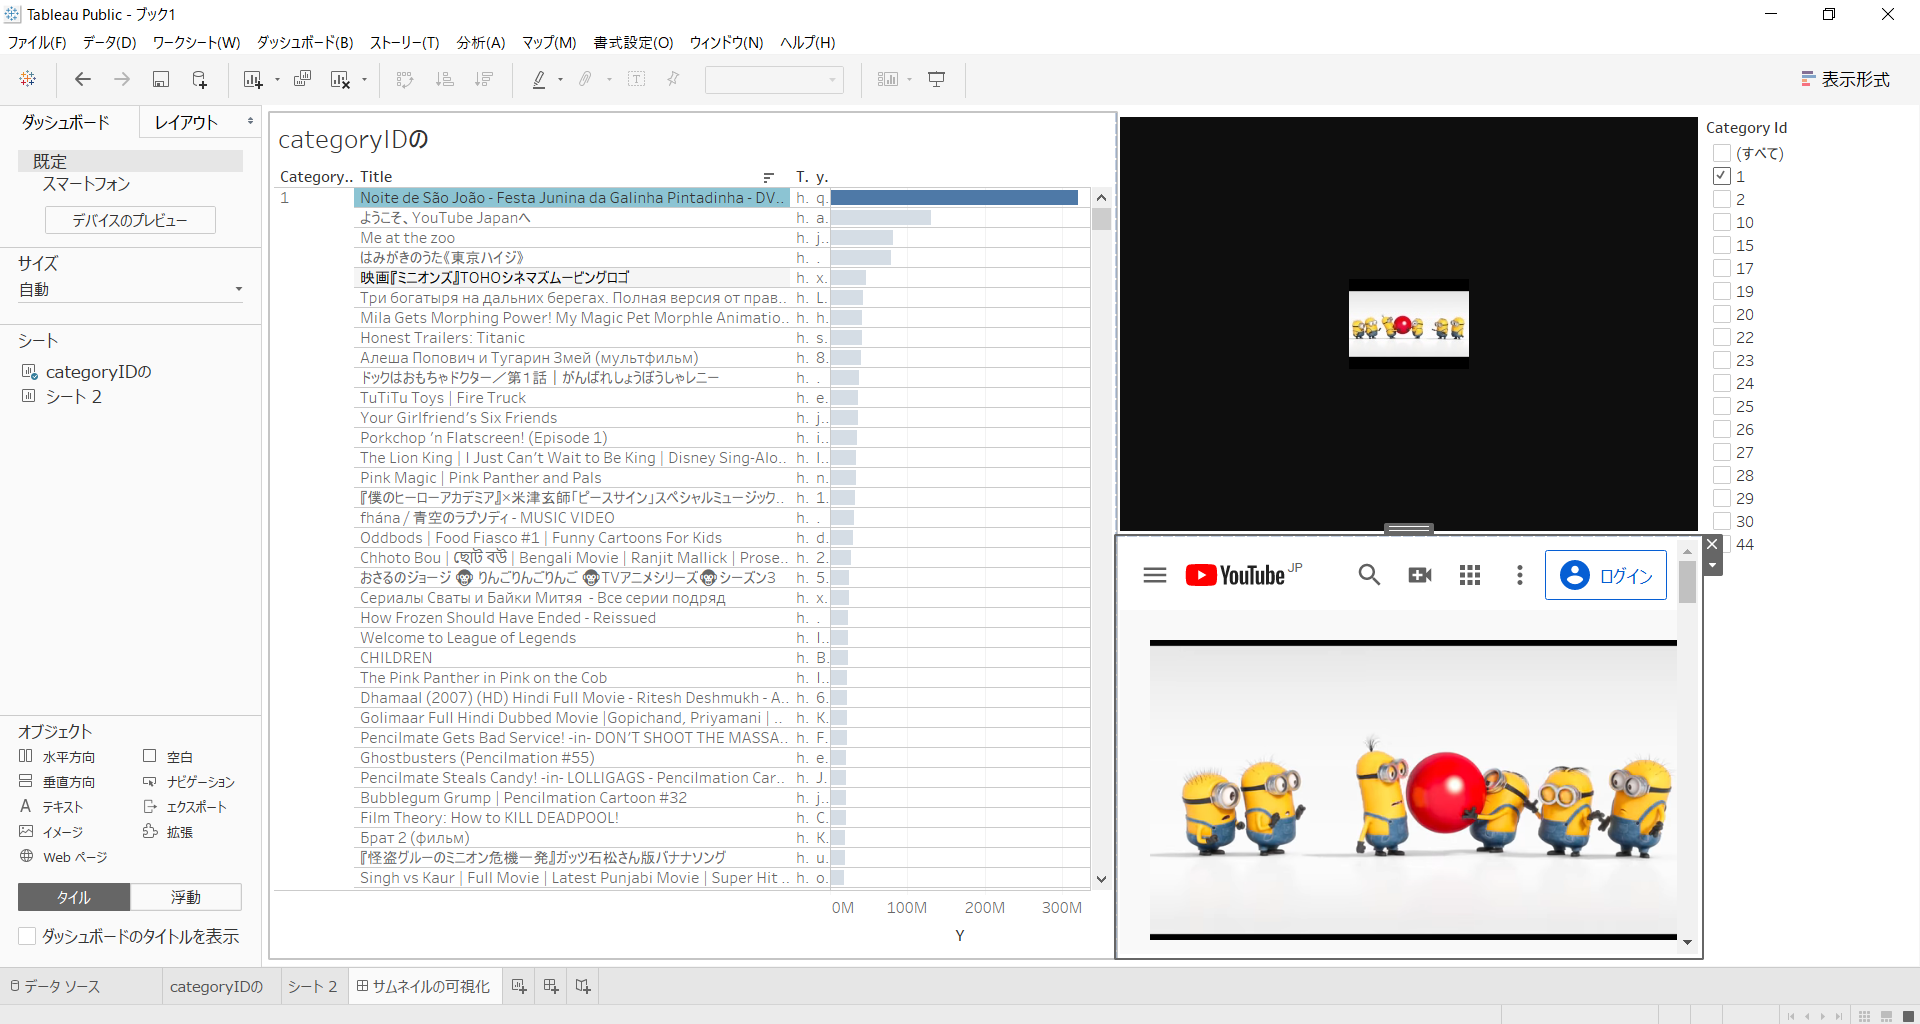Click the YouTube JP logo

[x=1243, y=574]
